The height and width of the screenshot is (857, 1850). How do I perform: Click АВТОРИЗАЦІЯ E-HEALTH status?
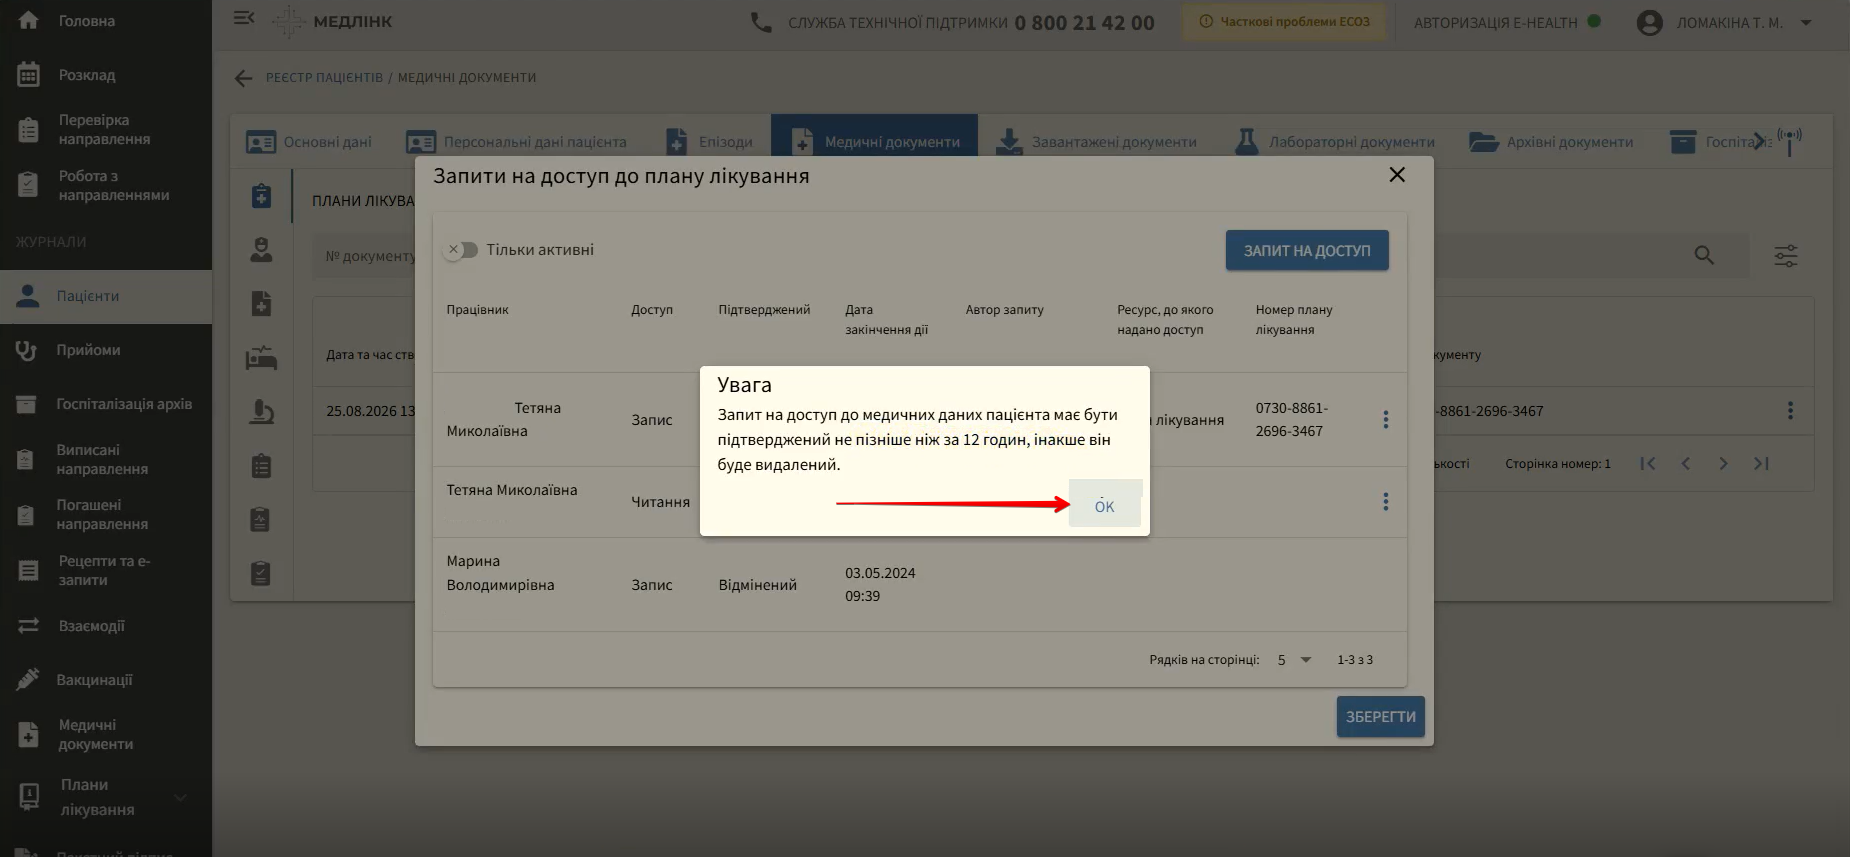pyautogui.click(x=1507, y=22)
